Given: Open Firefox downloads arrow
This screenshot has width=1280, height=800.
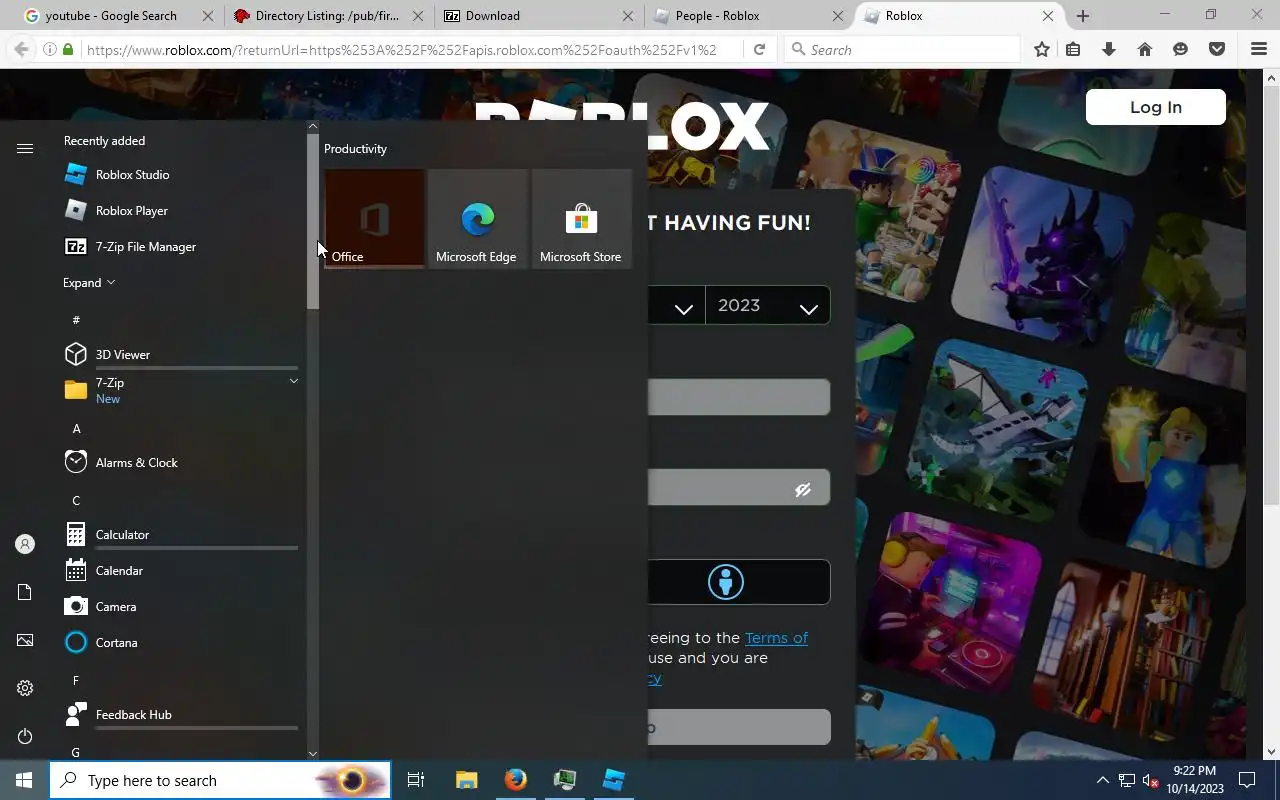Looking at the screenshot, I should point(1109,49).
